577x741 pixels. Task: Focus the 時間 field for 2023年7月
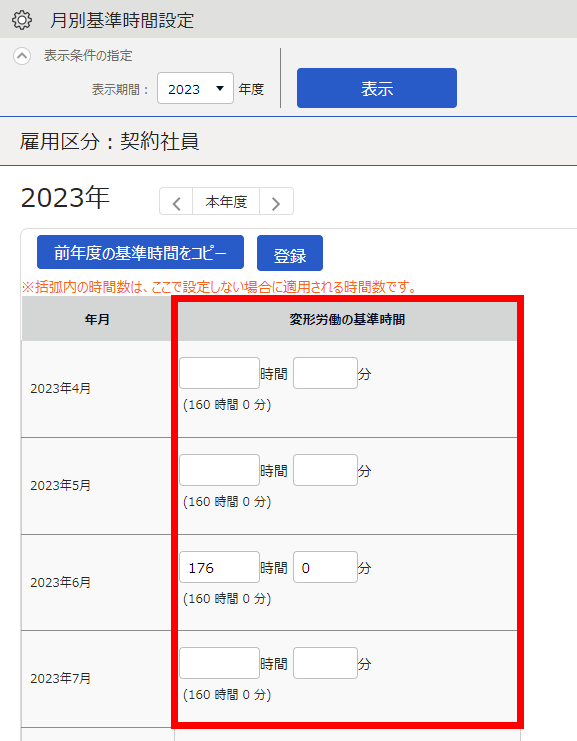coord(219,663)
